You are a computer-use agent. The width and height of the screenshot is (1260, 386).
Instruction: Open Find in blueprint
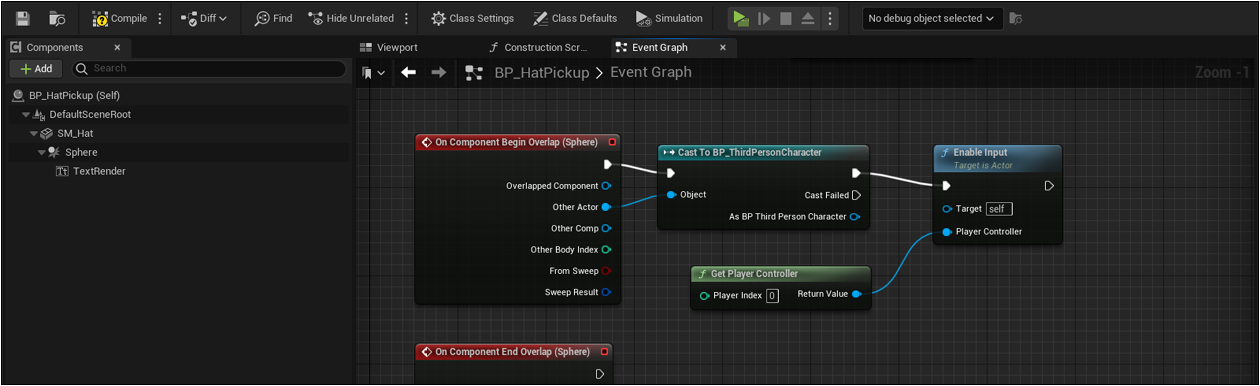coord(273,18)
